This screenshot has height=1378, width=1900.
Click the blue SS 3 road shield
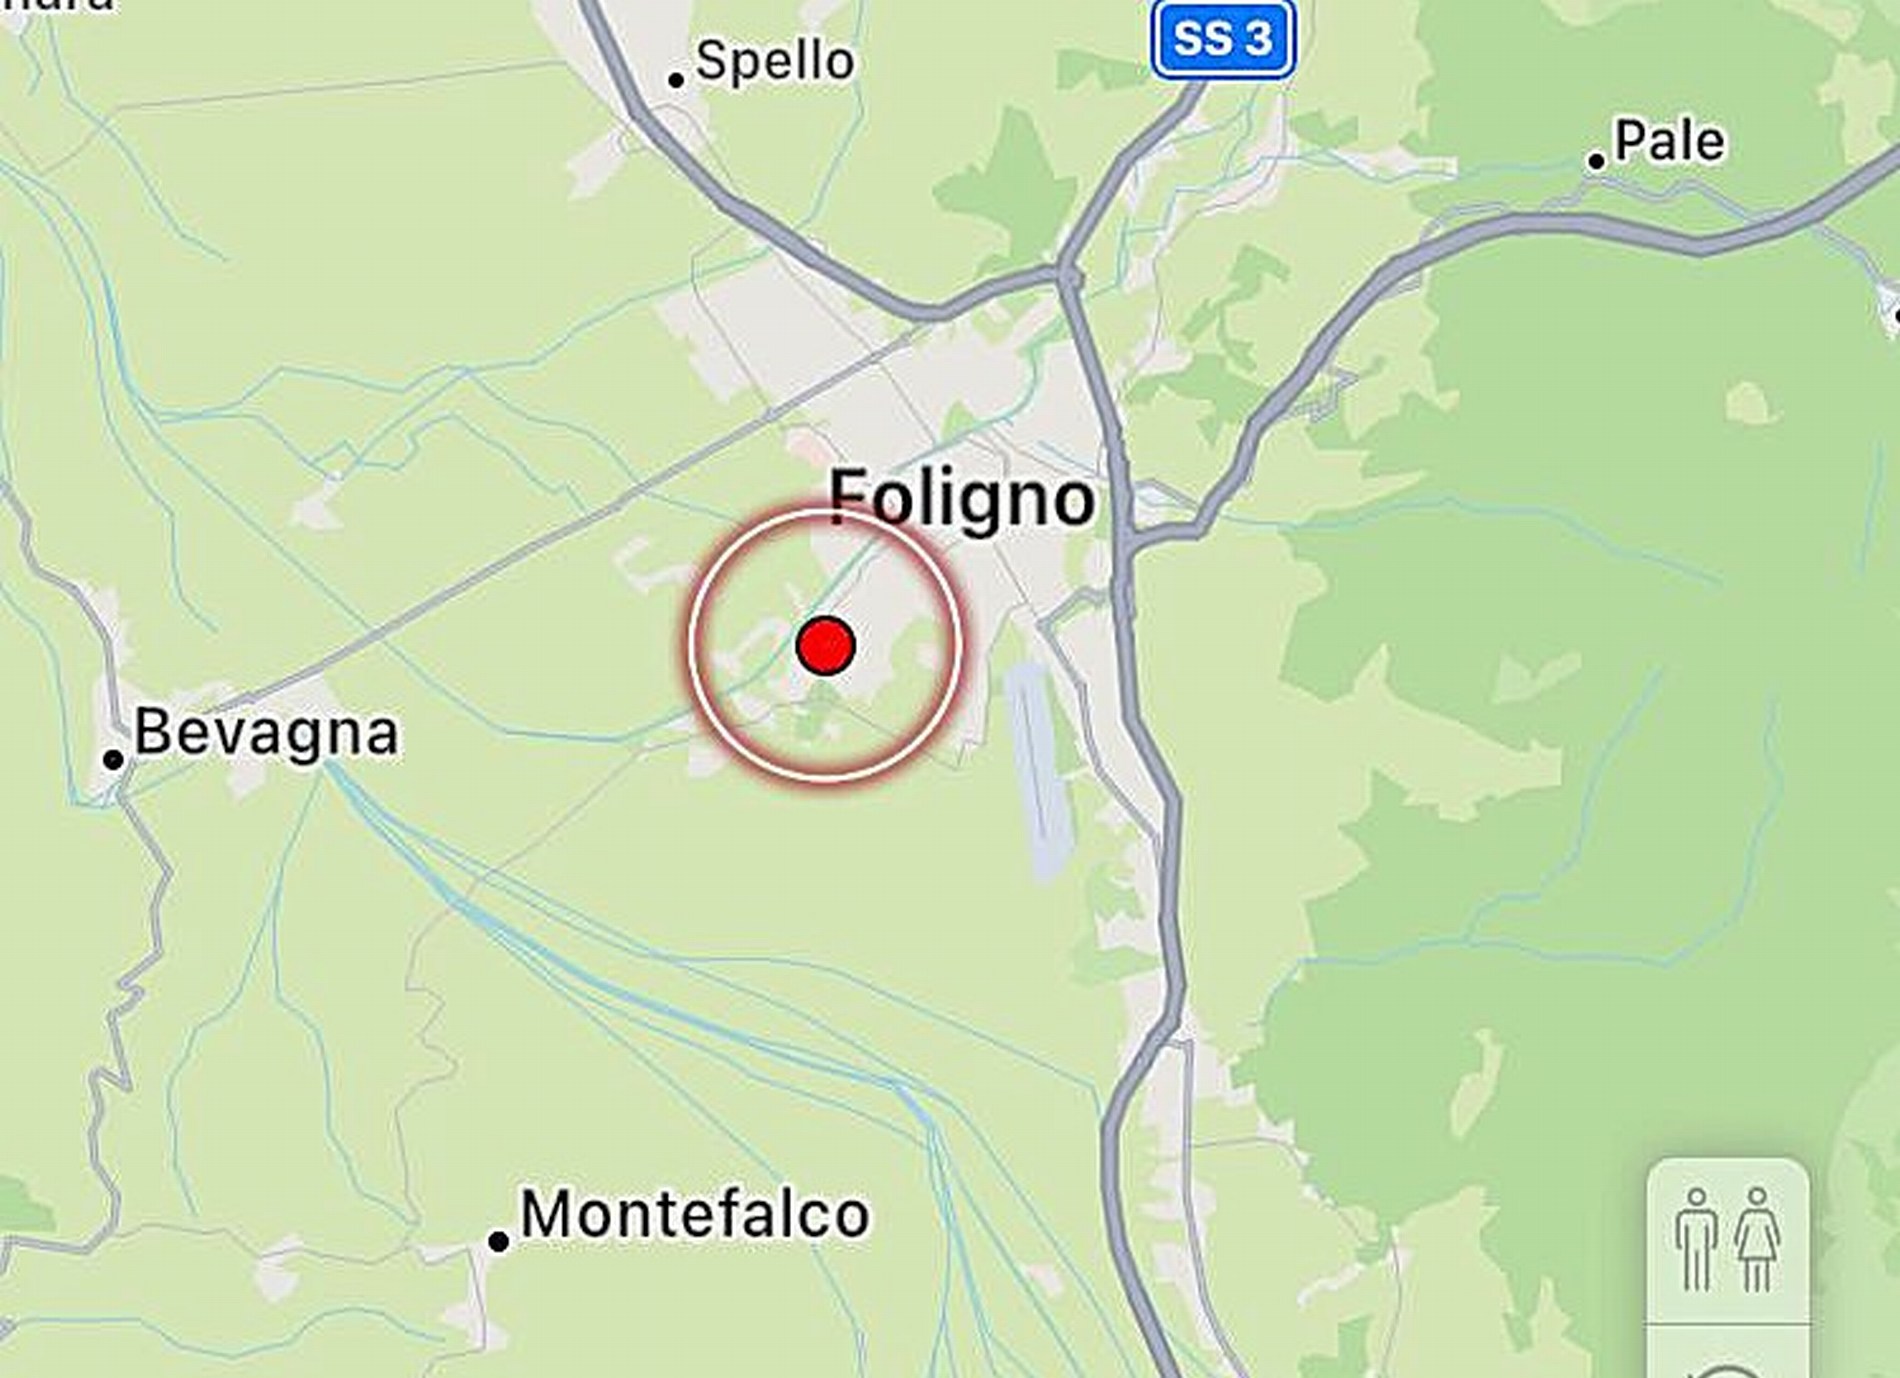coord(1223,39)
